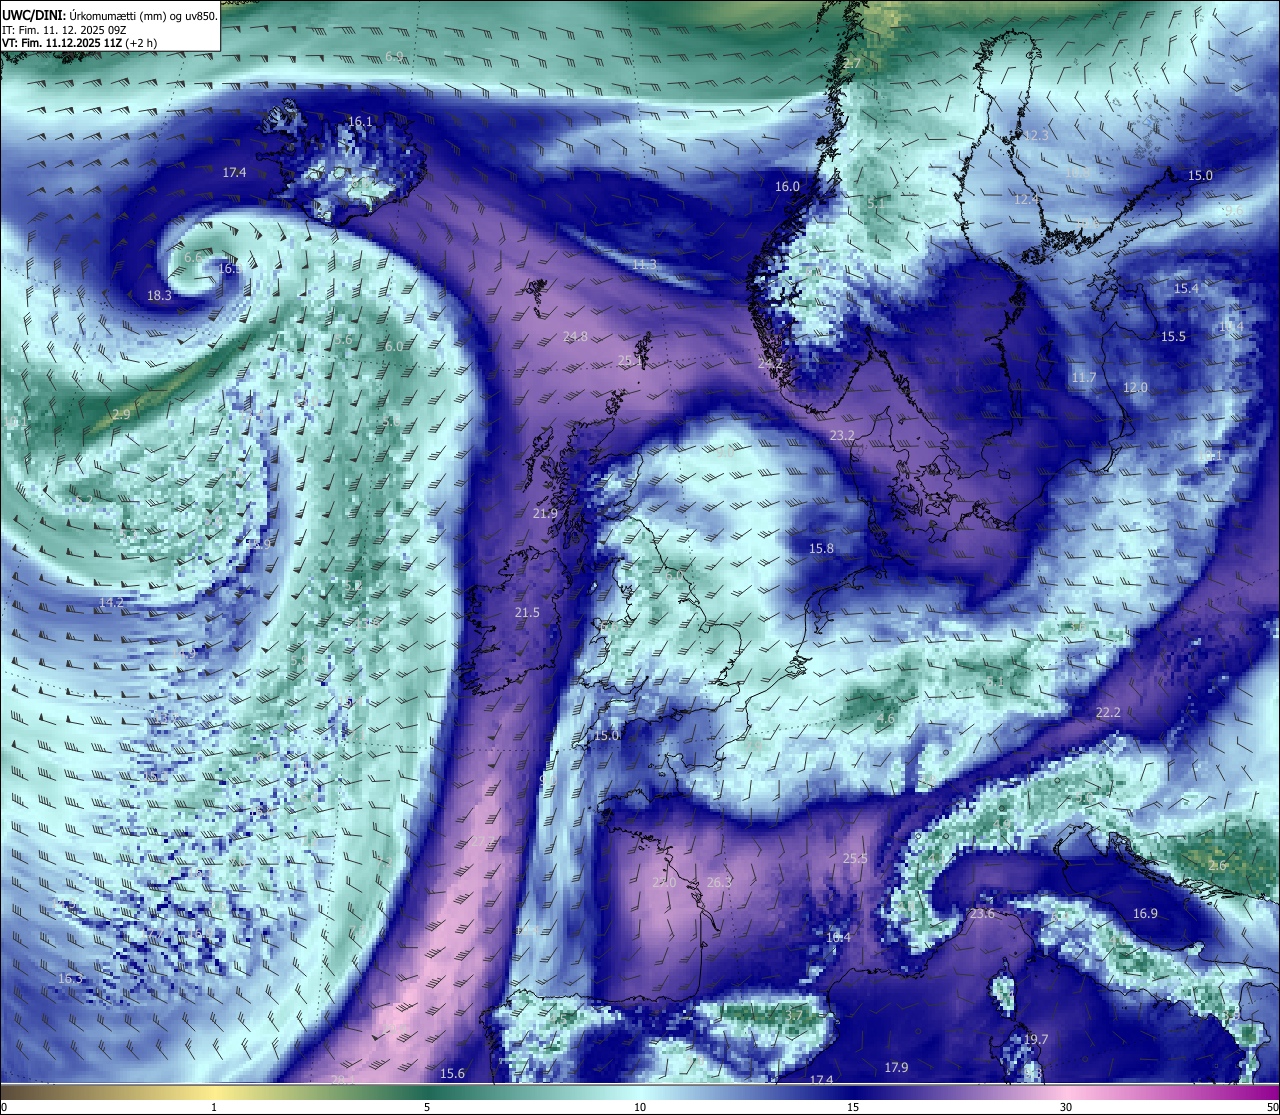The width and height of the screenshot is (1280, 1115).
Task: Click the 15.4 value in the east
Action: point(1186,289)
